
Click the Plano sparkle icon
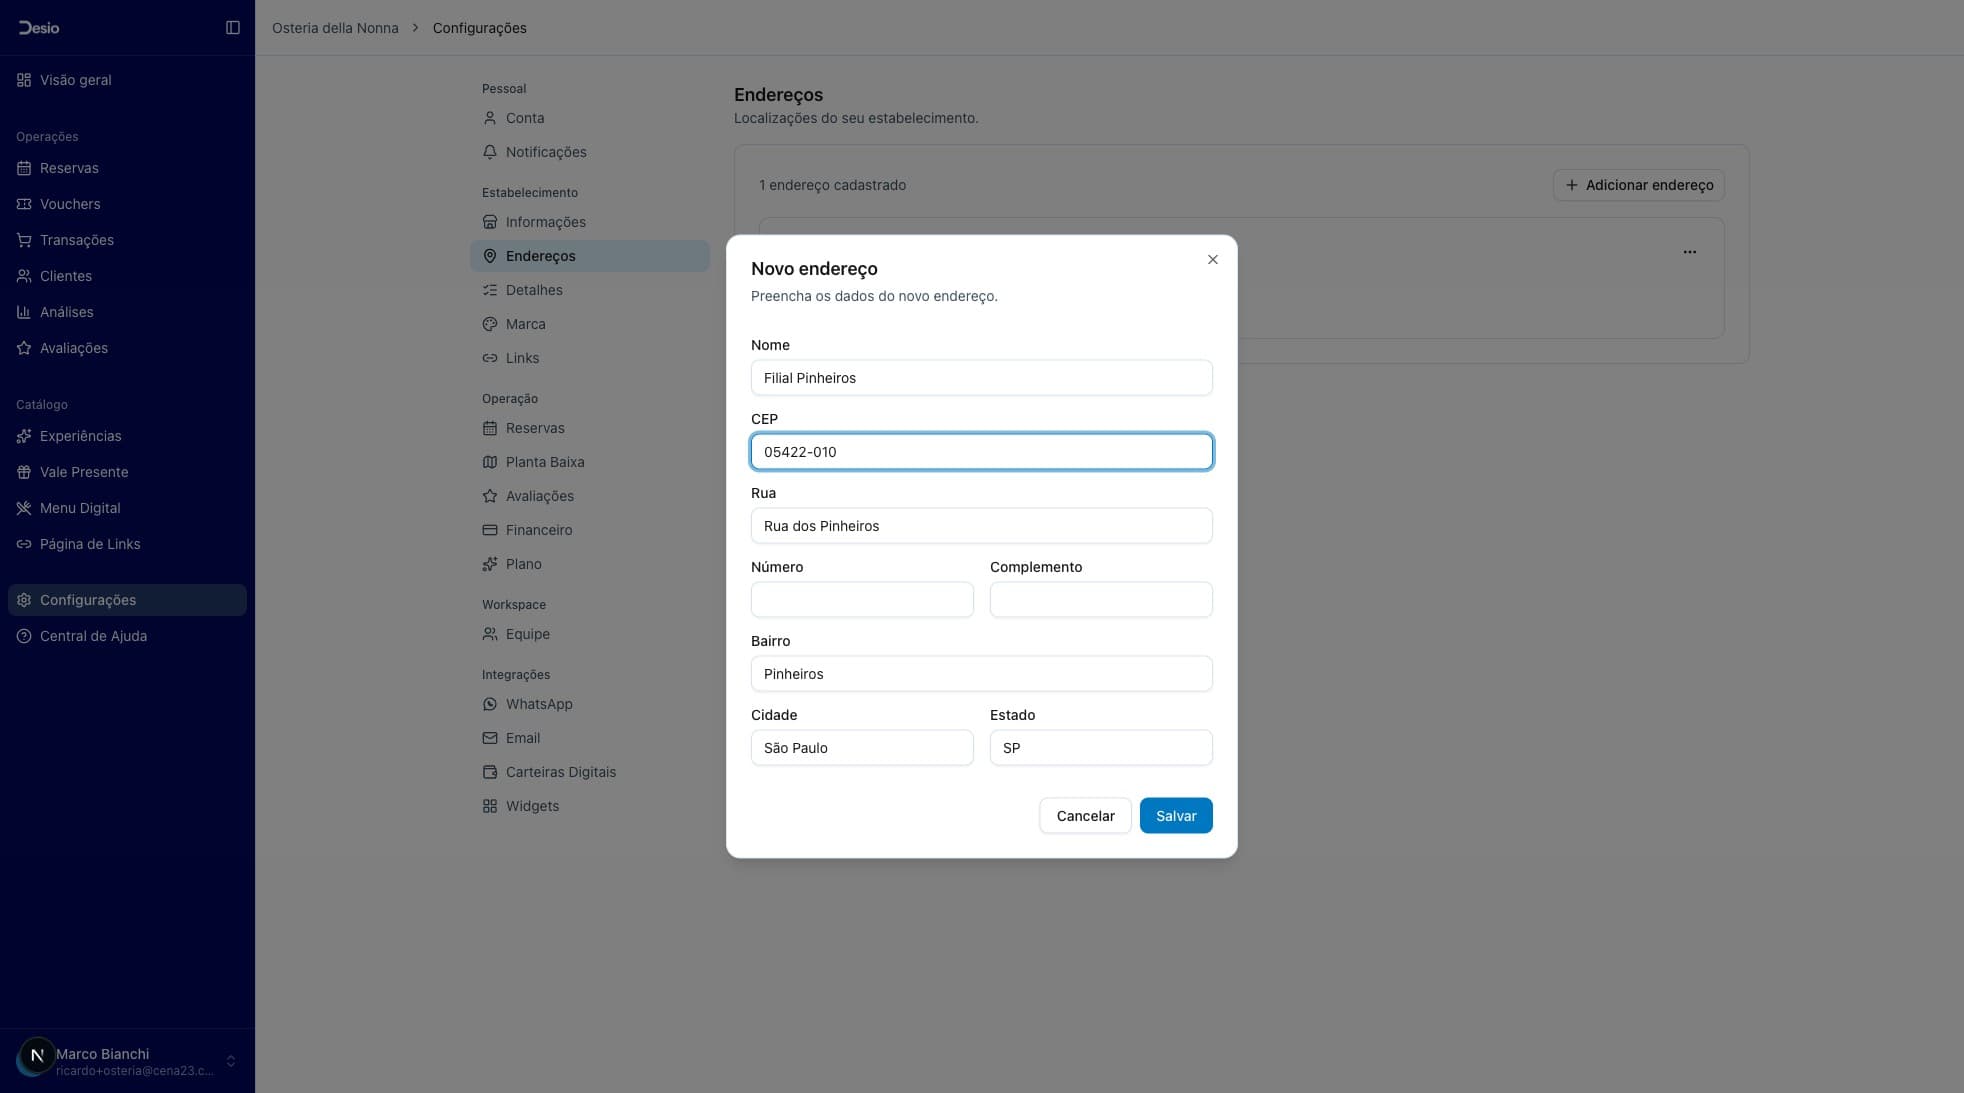point(490,564)
